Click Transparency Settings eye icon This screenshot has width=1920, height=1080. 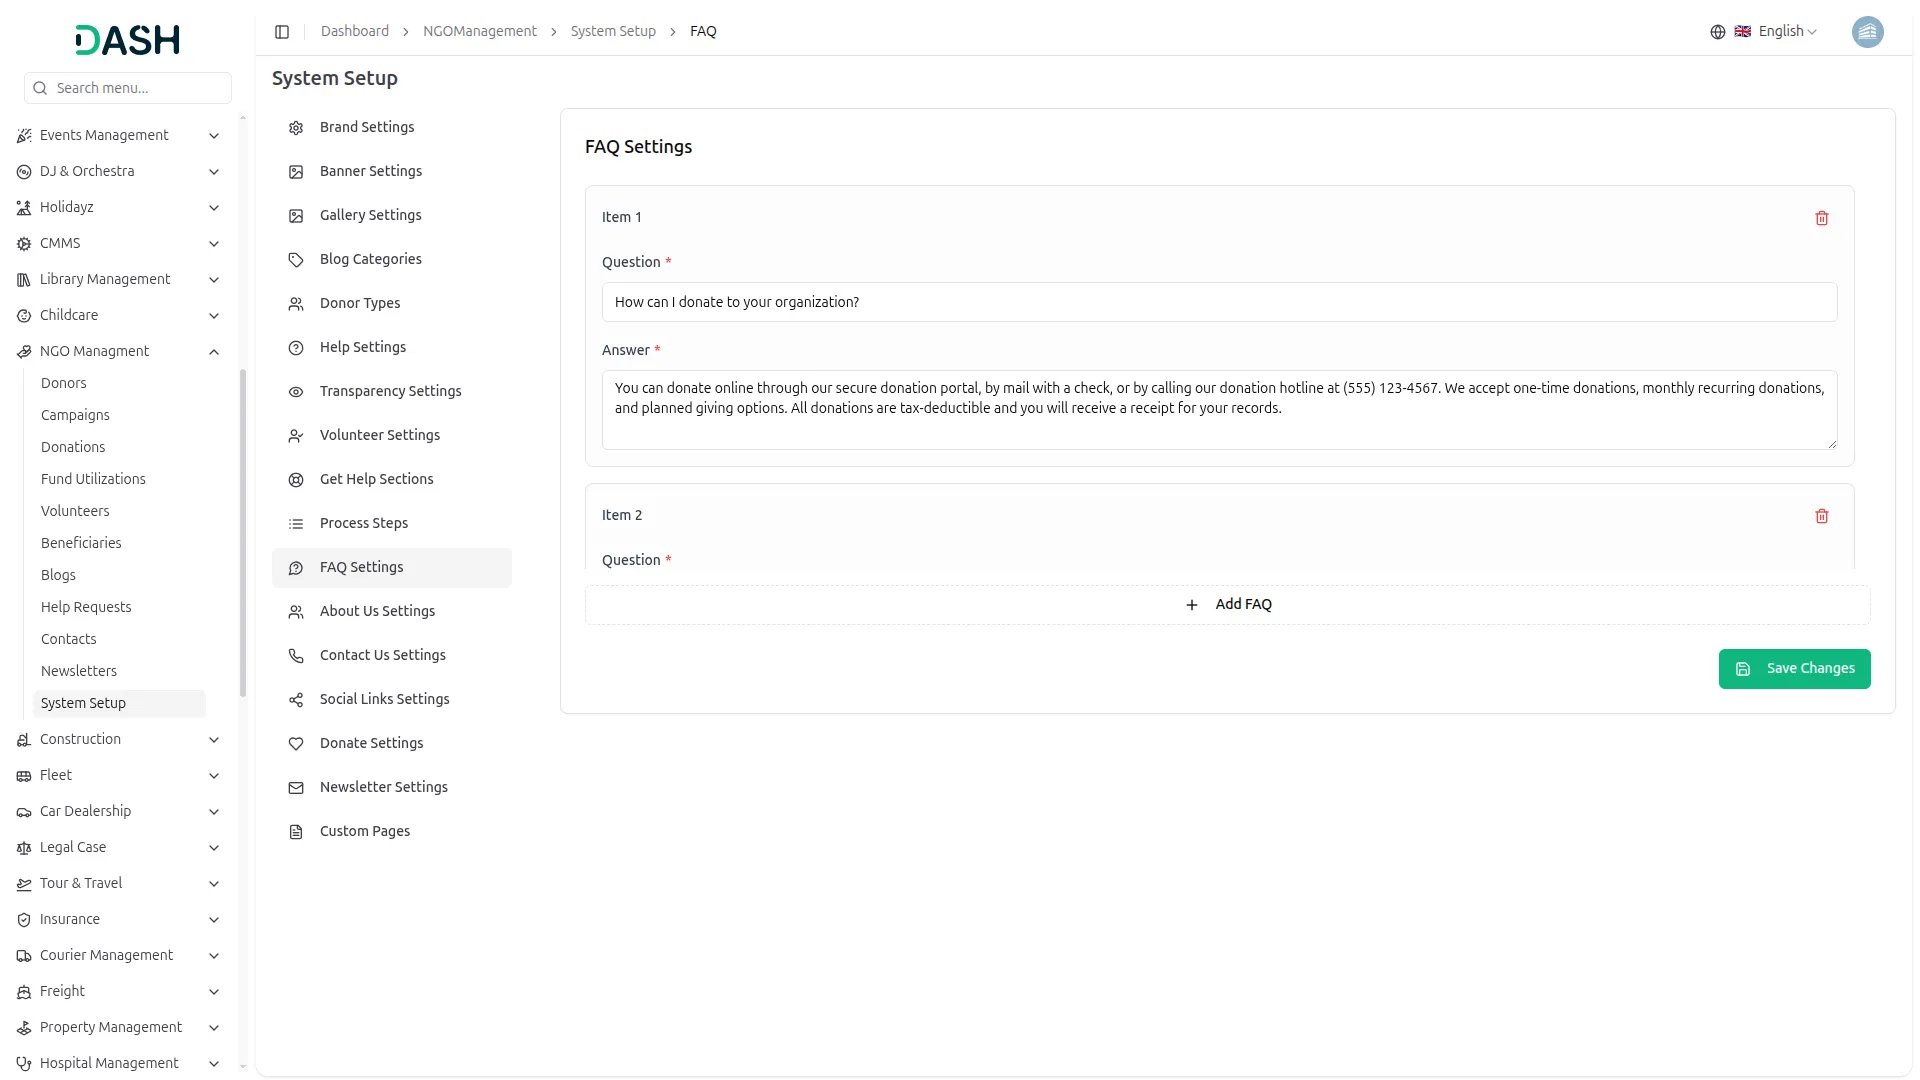296,392
